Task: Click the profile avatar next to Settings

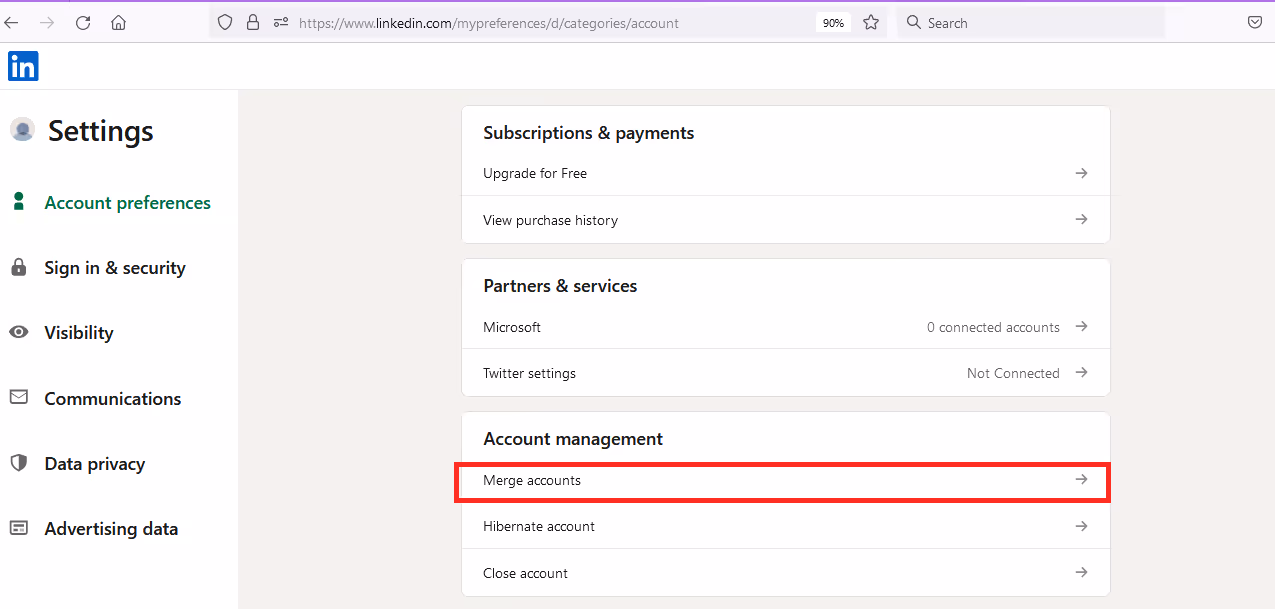Action: point(22,130)
